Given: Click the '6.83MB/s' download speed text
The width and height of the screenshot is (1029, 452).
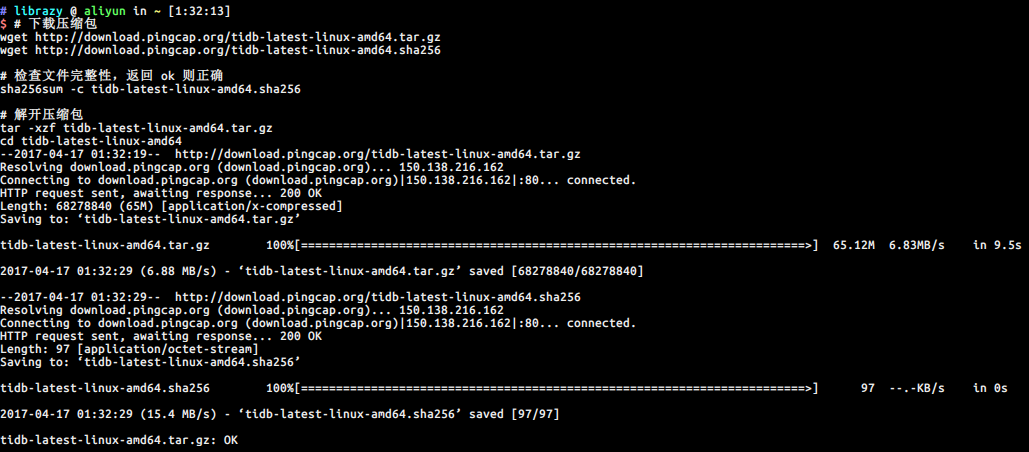Looking at the screenshot, I should [916, 245].
